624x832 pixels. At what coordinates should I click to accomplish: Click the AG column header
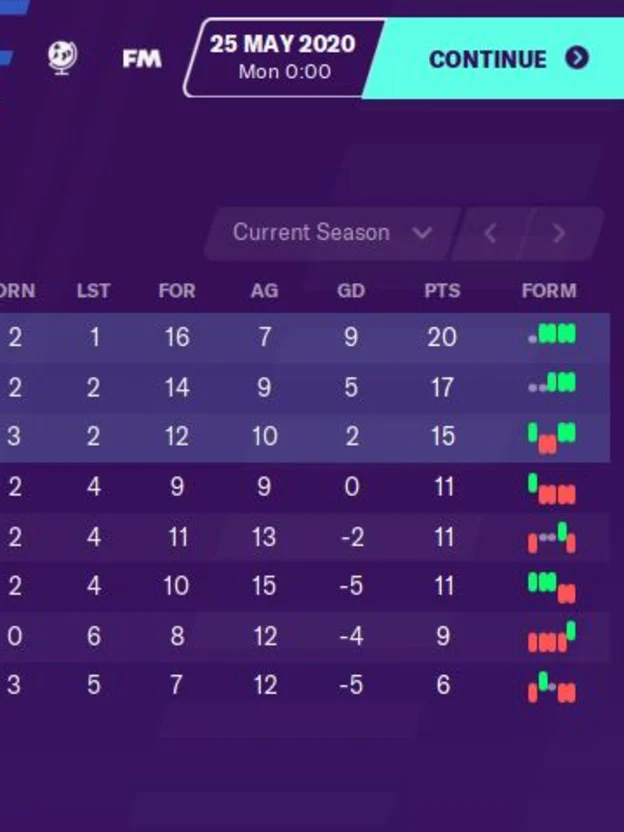pos(263,291)
